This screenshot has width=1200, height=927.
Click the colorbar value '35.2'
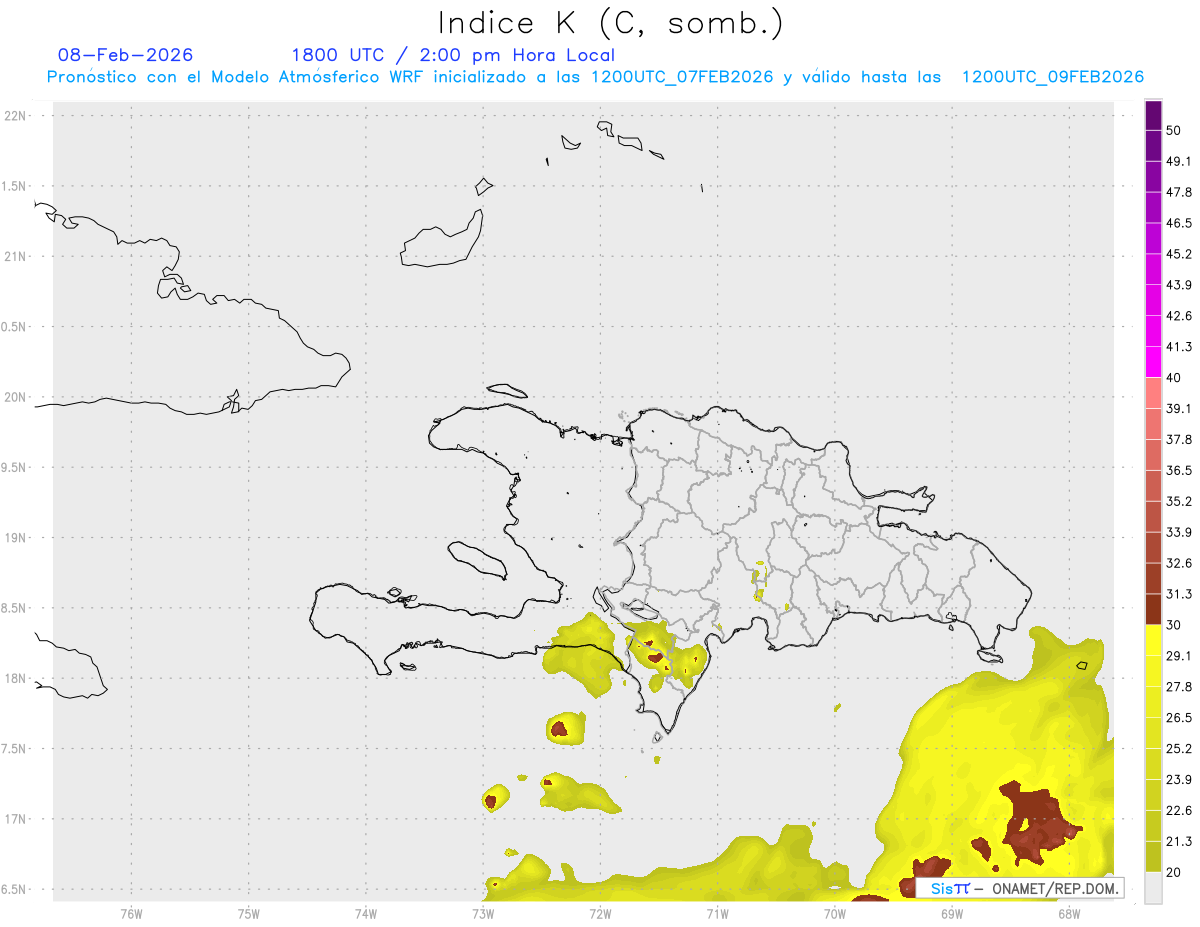(x=1179, y=501)
